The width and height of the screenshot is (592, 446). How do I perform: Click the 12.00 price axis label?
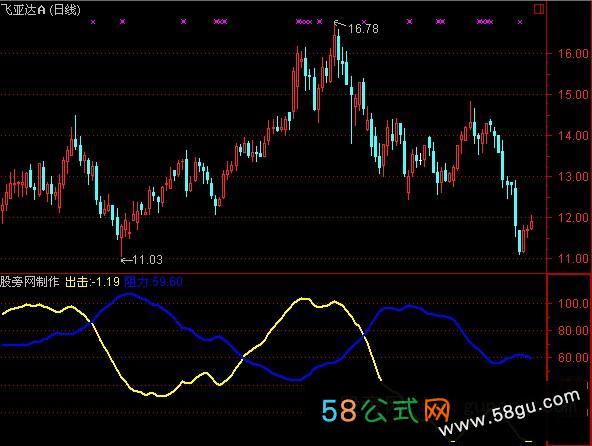click(x=573, y=218)
